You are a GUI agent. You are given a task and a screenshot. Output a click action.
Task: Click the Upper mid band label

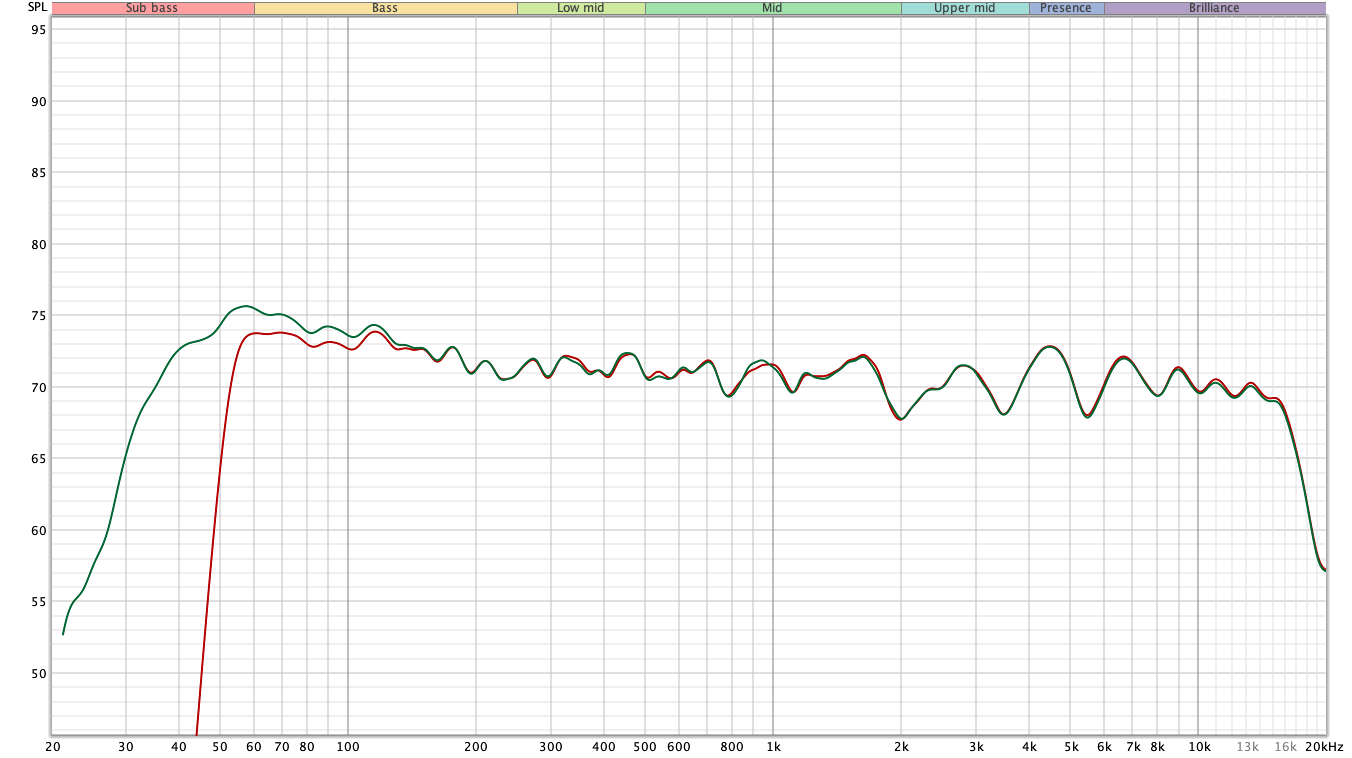tap(965, 8)
